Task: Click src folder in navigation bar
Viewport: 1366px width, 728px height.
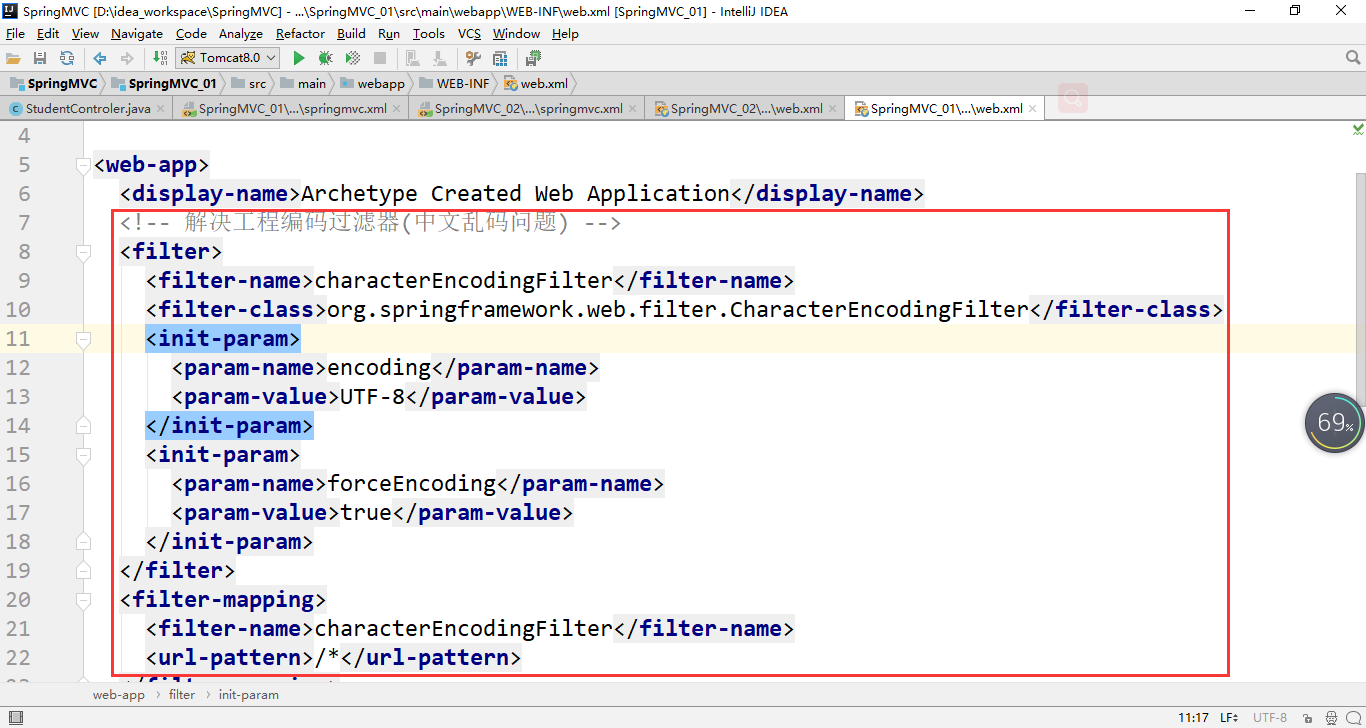Action: click(249, 84)
